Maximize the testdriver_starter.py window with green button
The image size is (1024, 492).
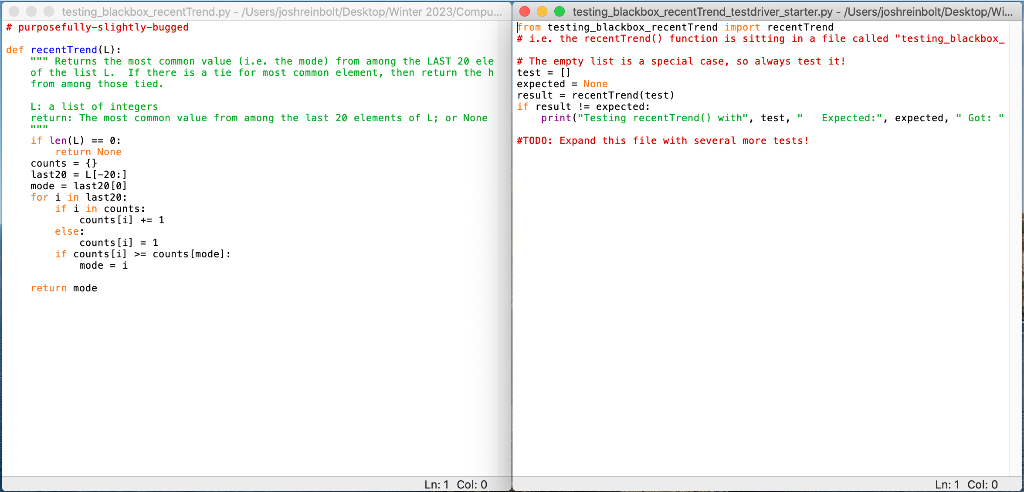click(559, 11)
